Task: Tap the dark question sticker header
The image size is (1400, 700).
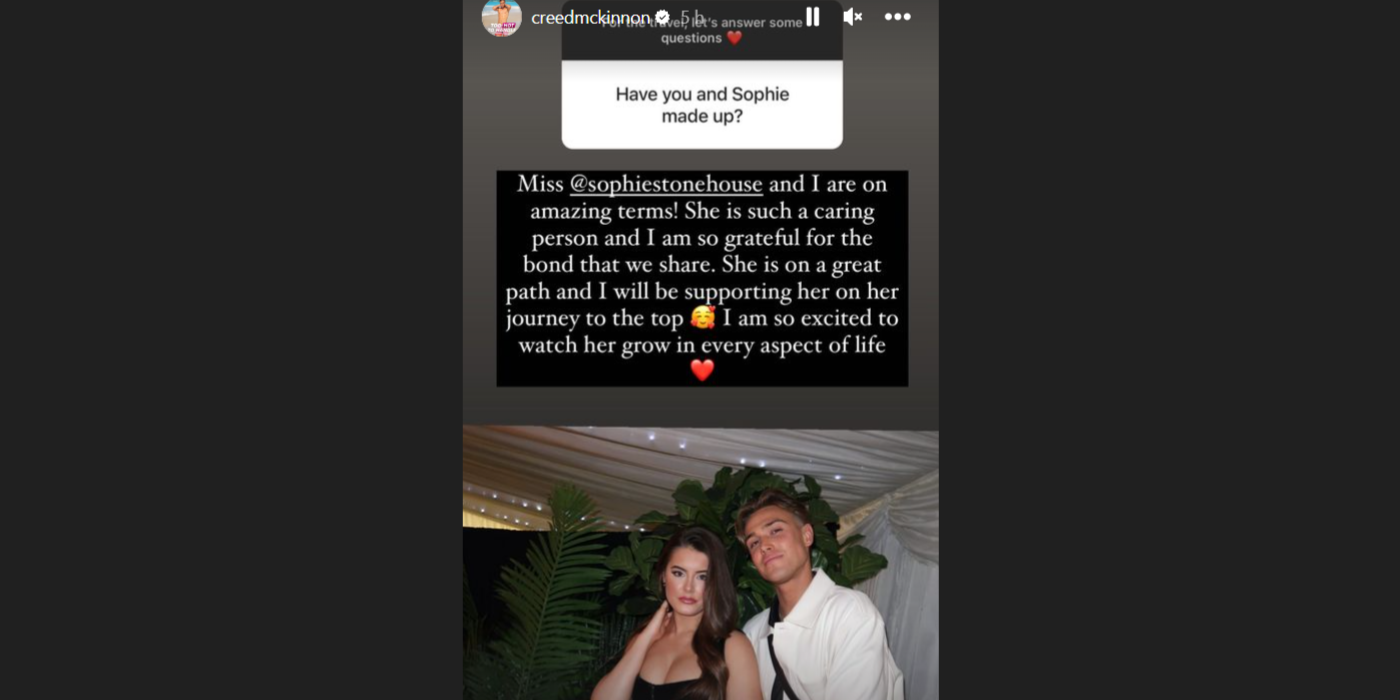Action: pyautogui.click(x=702, y=30)
